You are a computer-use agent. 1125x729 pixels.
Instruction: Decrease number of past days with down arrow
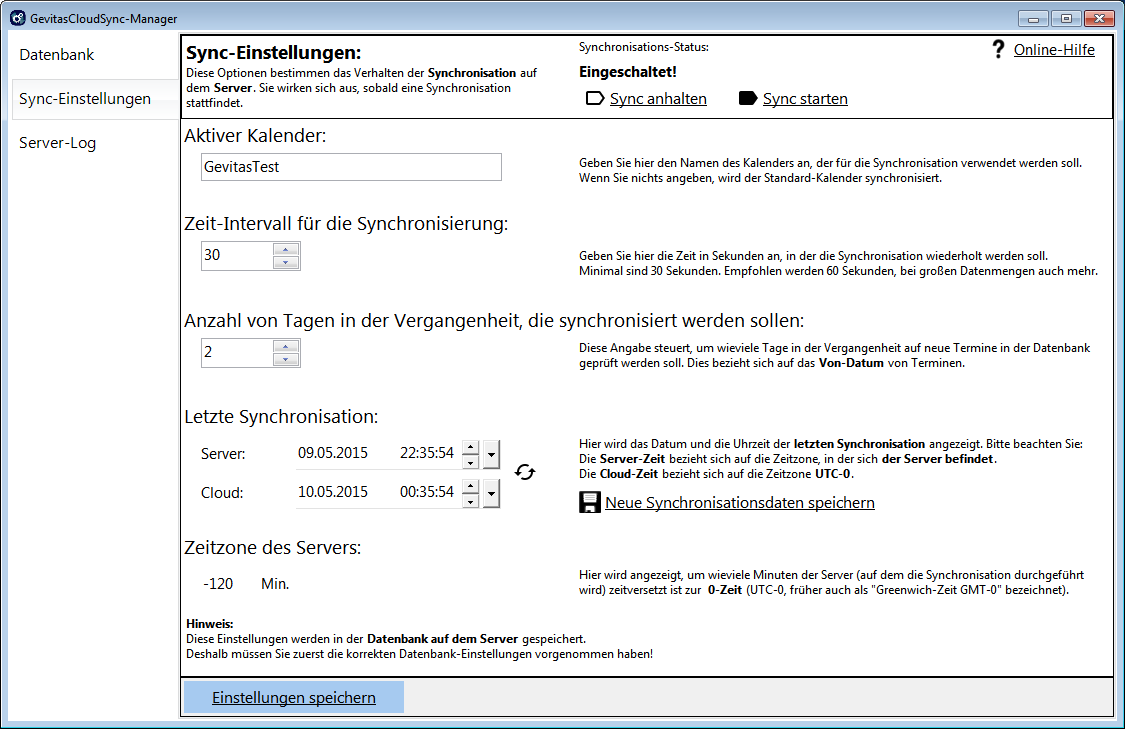[286, 359]
